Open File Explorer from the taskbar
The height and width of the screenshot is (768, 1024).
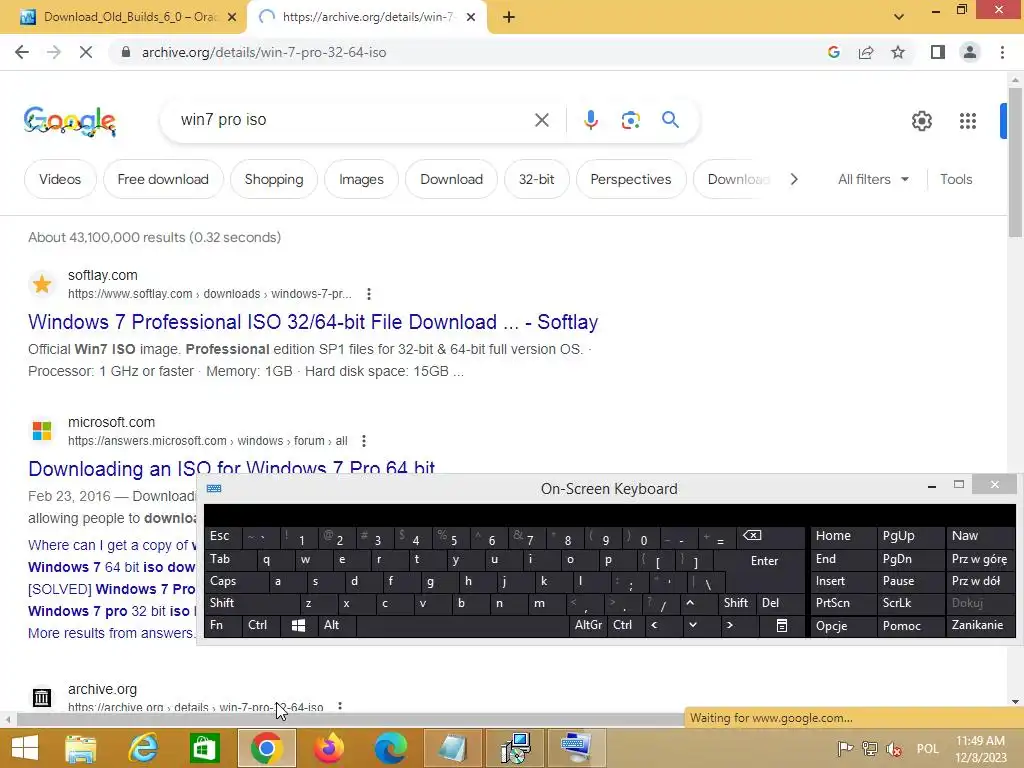point(80,748)
